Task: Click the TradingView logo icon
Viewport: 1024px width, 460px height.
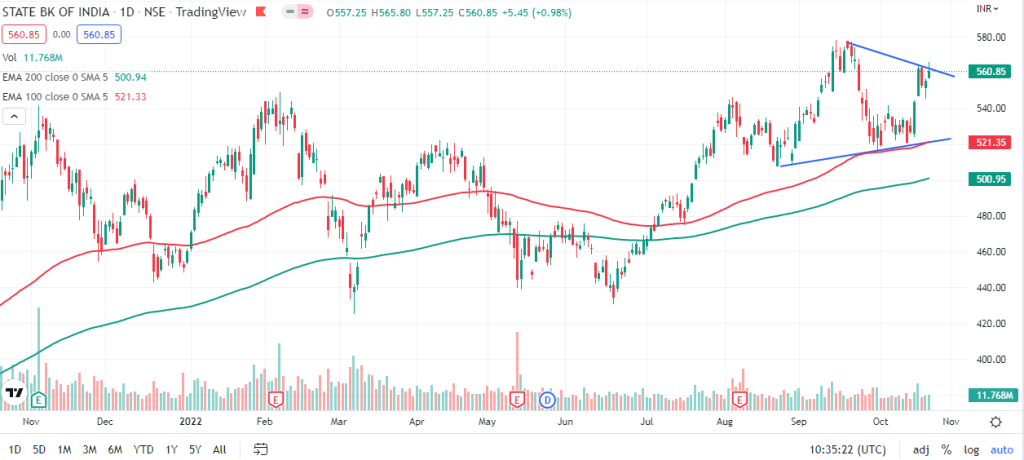Action: tap(14, 392)
